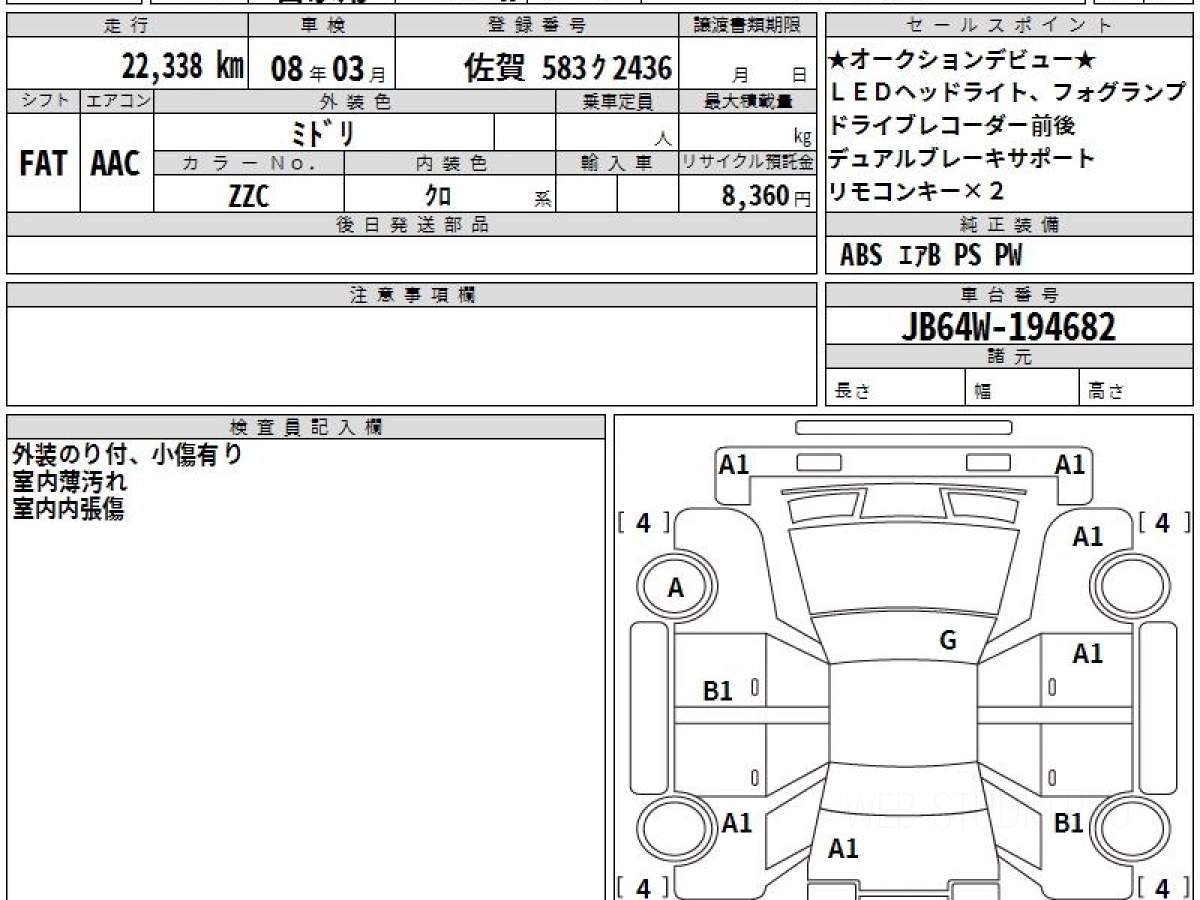Click the A mark inside the wheel circle
Image resolution: width=1200 pixels, height=900 pixels.
pyautogui.click(x=676, y=589)
